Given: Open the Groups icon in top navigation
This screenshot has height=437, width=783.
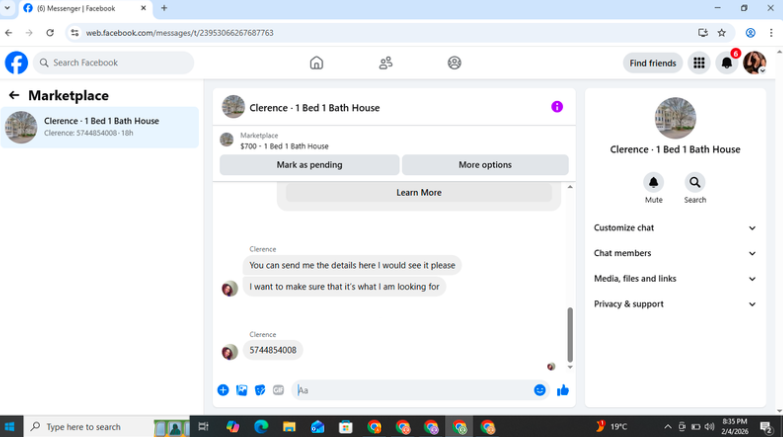Looking at the screenshot, I should 454,63.
